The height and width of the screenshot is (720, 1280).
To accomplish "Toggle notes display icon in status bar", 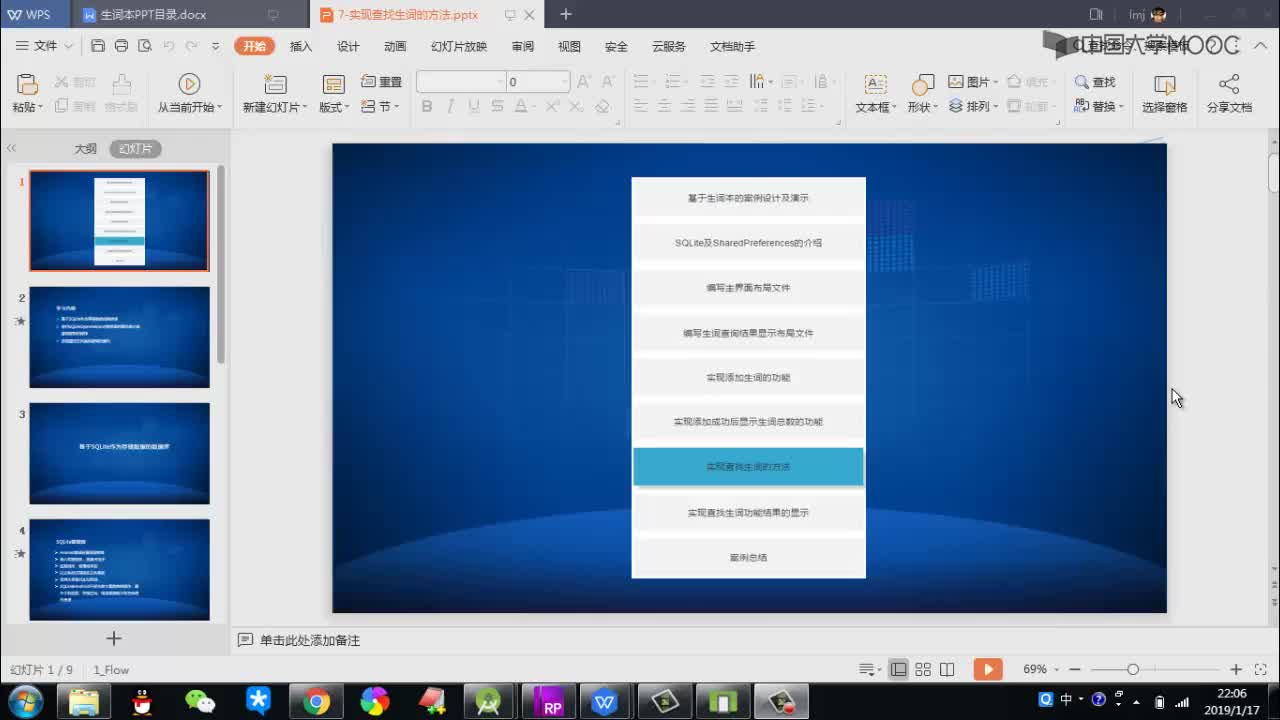I will coord(869,669).
